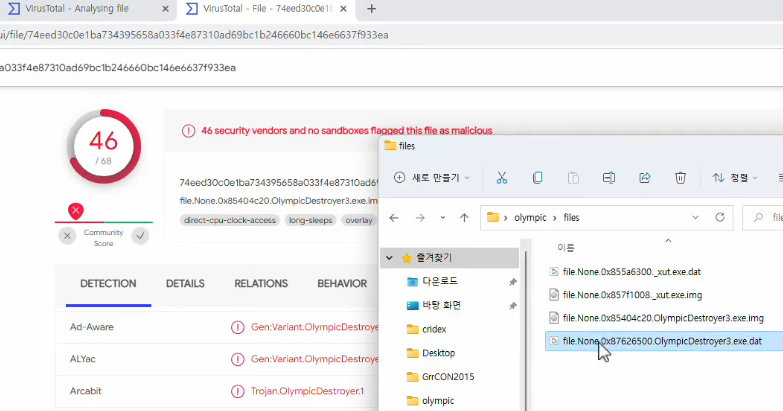Click the Ad-Aware Gen:Variant.OlympicDestroyer result
The image size is (783, 411).
[x=315, y=327]
